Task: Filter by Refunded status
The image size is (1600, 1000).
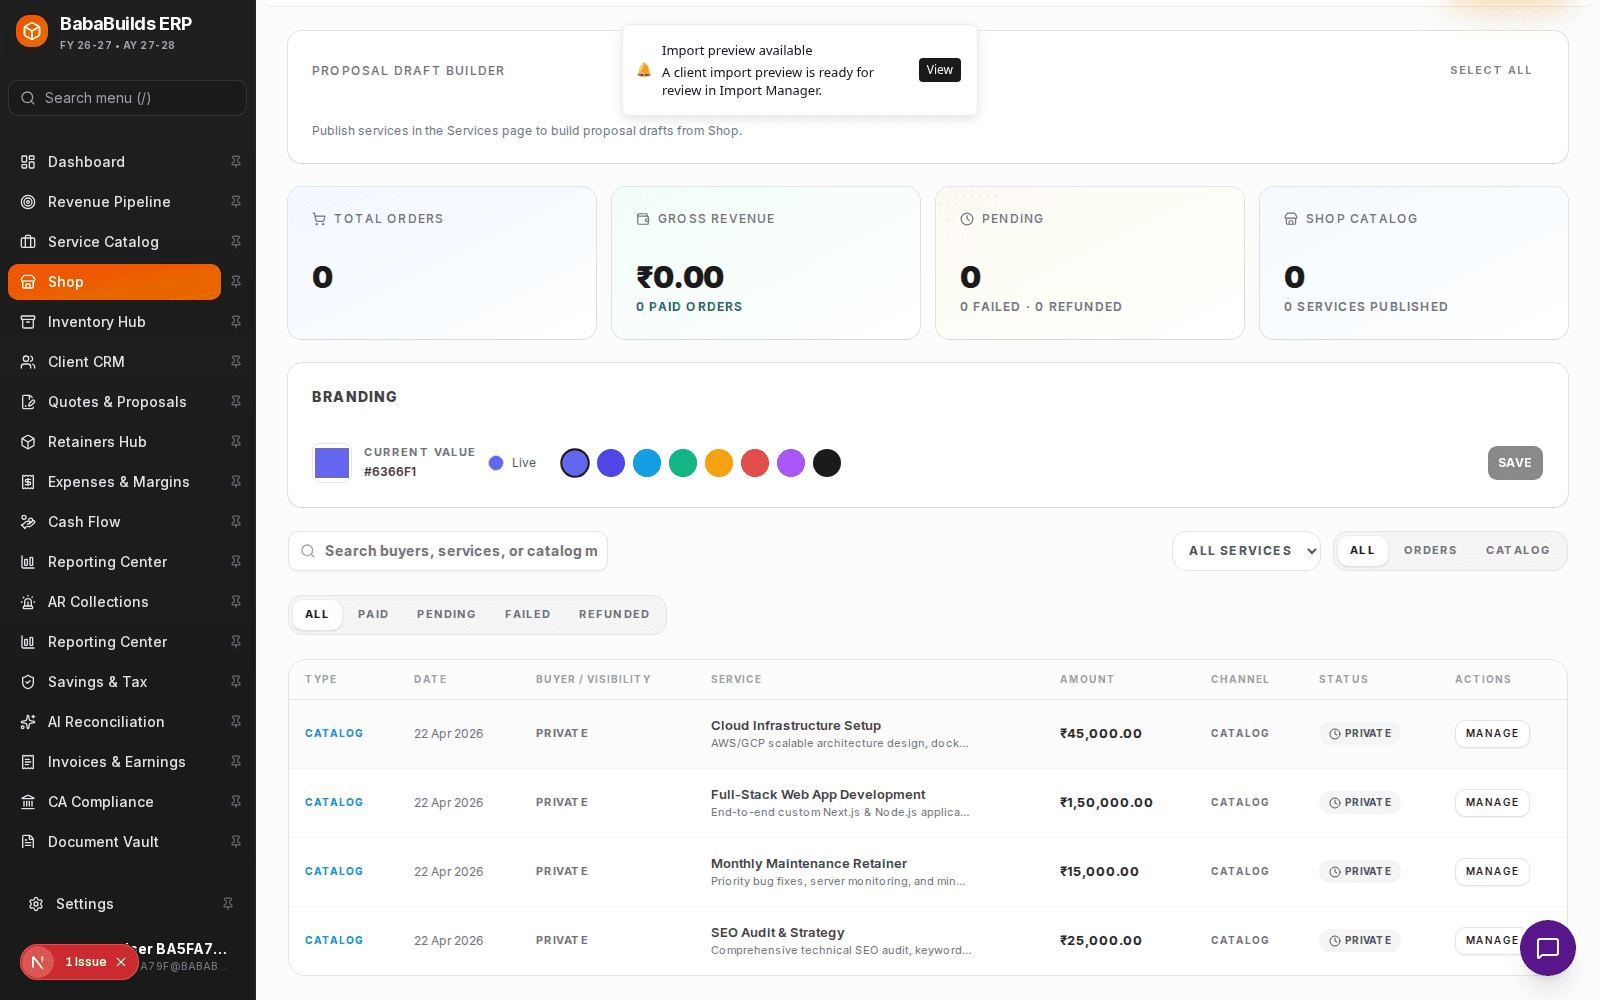Action: point(614,615)
